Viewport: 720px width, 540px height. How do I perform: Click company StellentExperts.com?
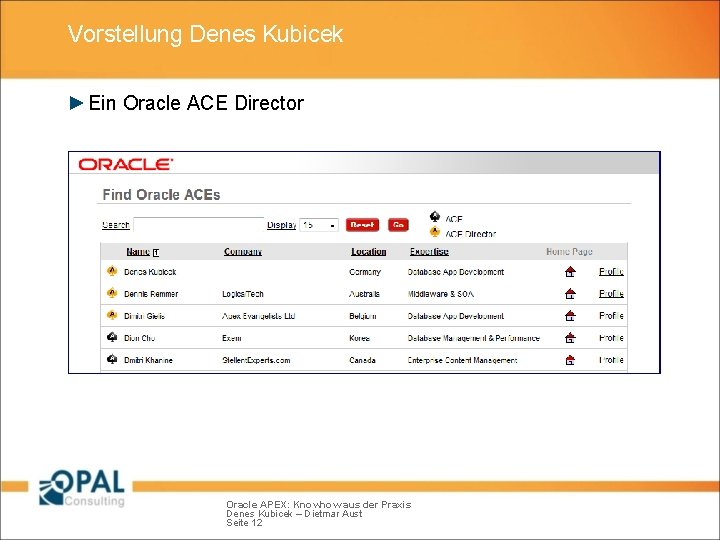coord(256,360)
